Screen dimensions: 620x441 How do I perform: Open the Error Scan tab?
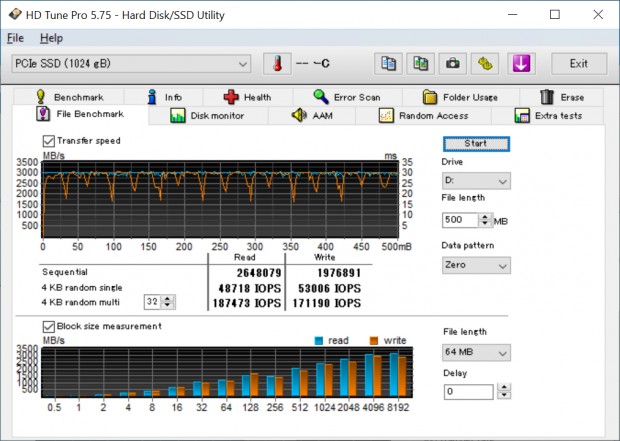click(346, 97)
